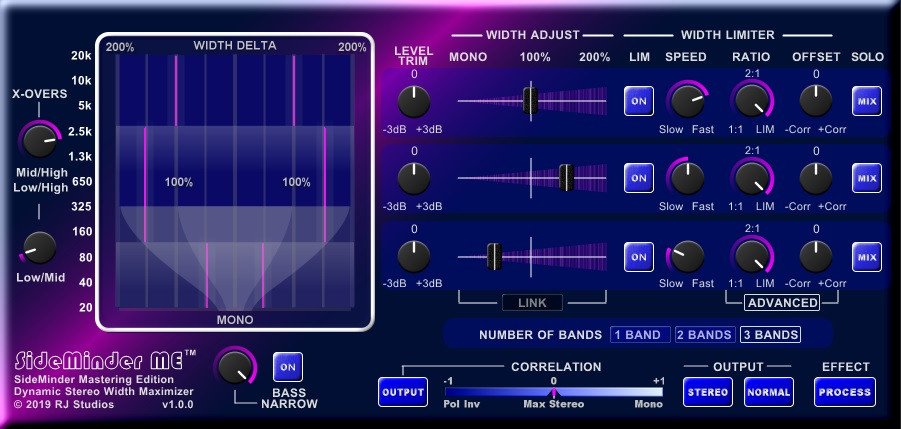Click the 650 frequency label
This screenshot has width=901, height=429.
coord(83,181)
